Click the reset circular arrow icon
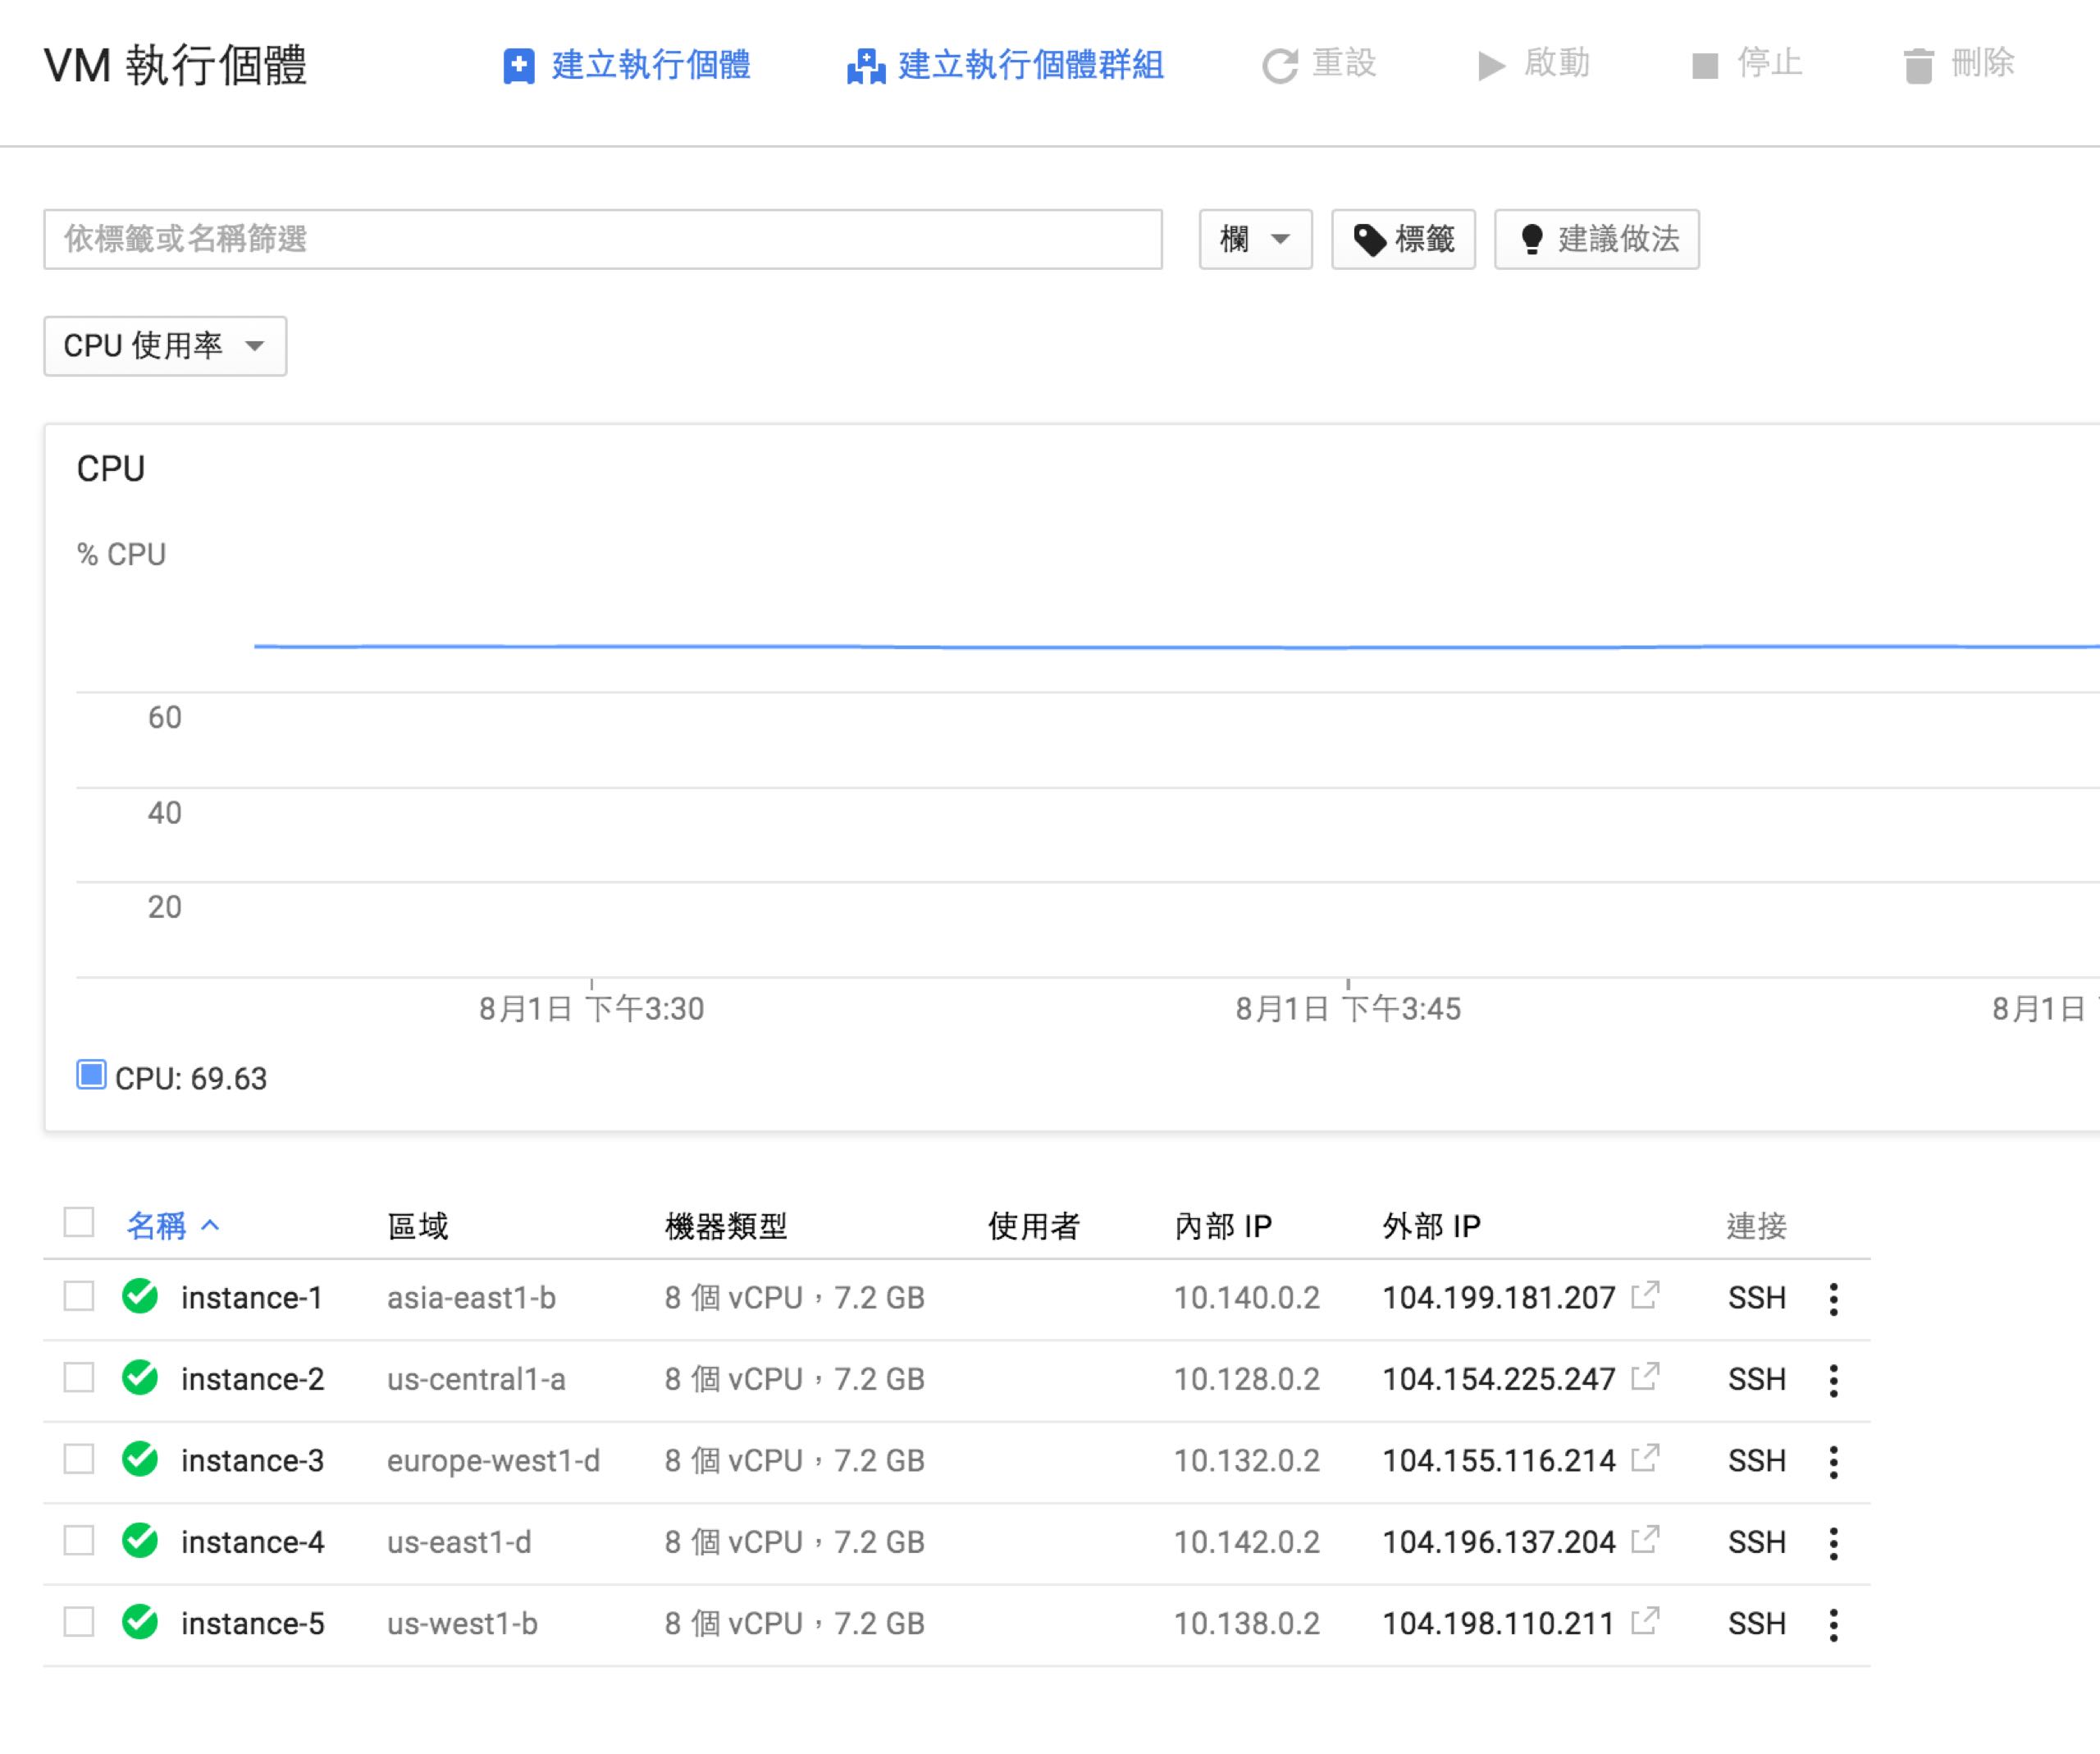This screenshot has width=2100, height=1754. pos(1279,66)
